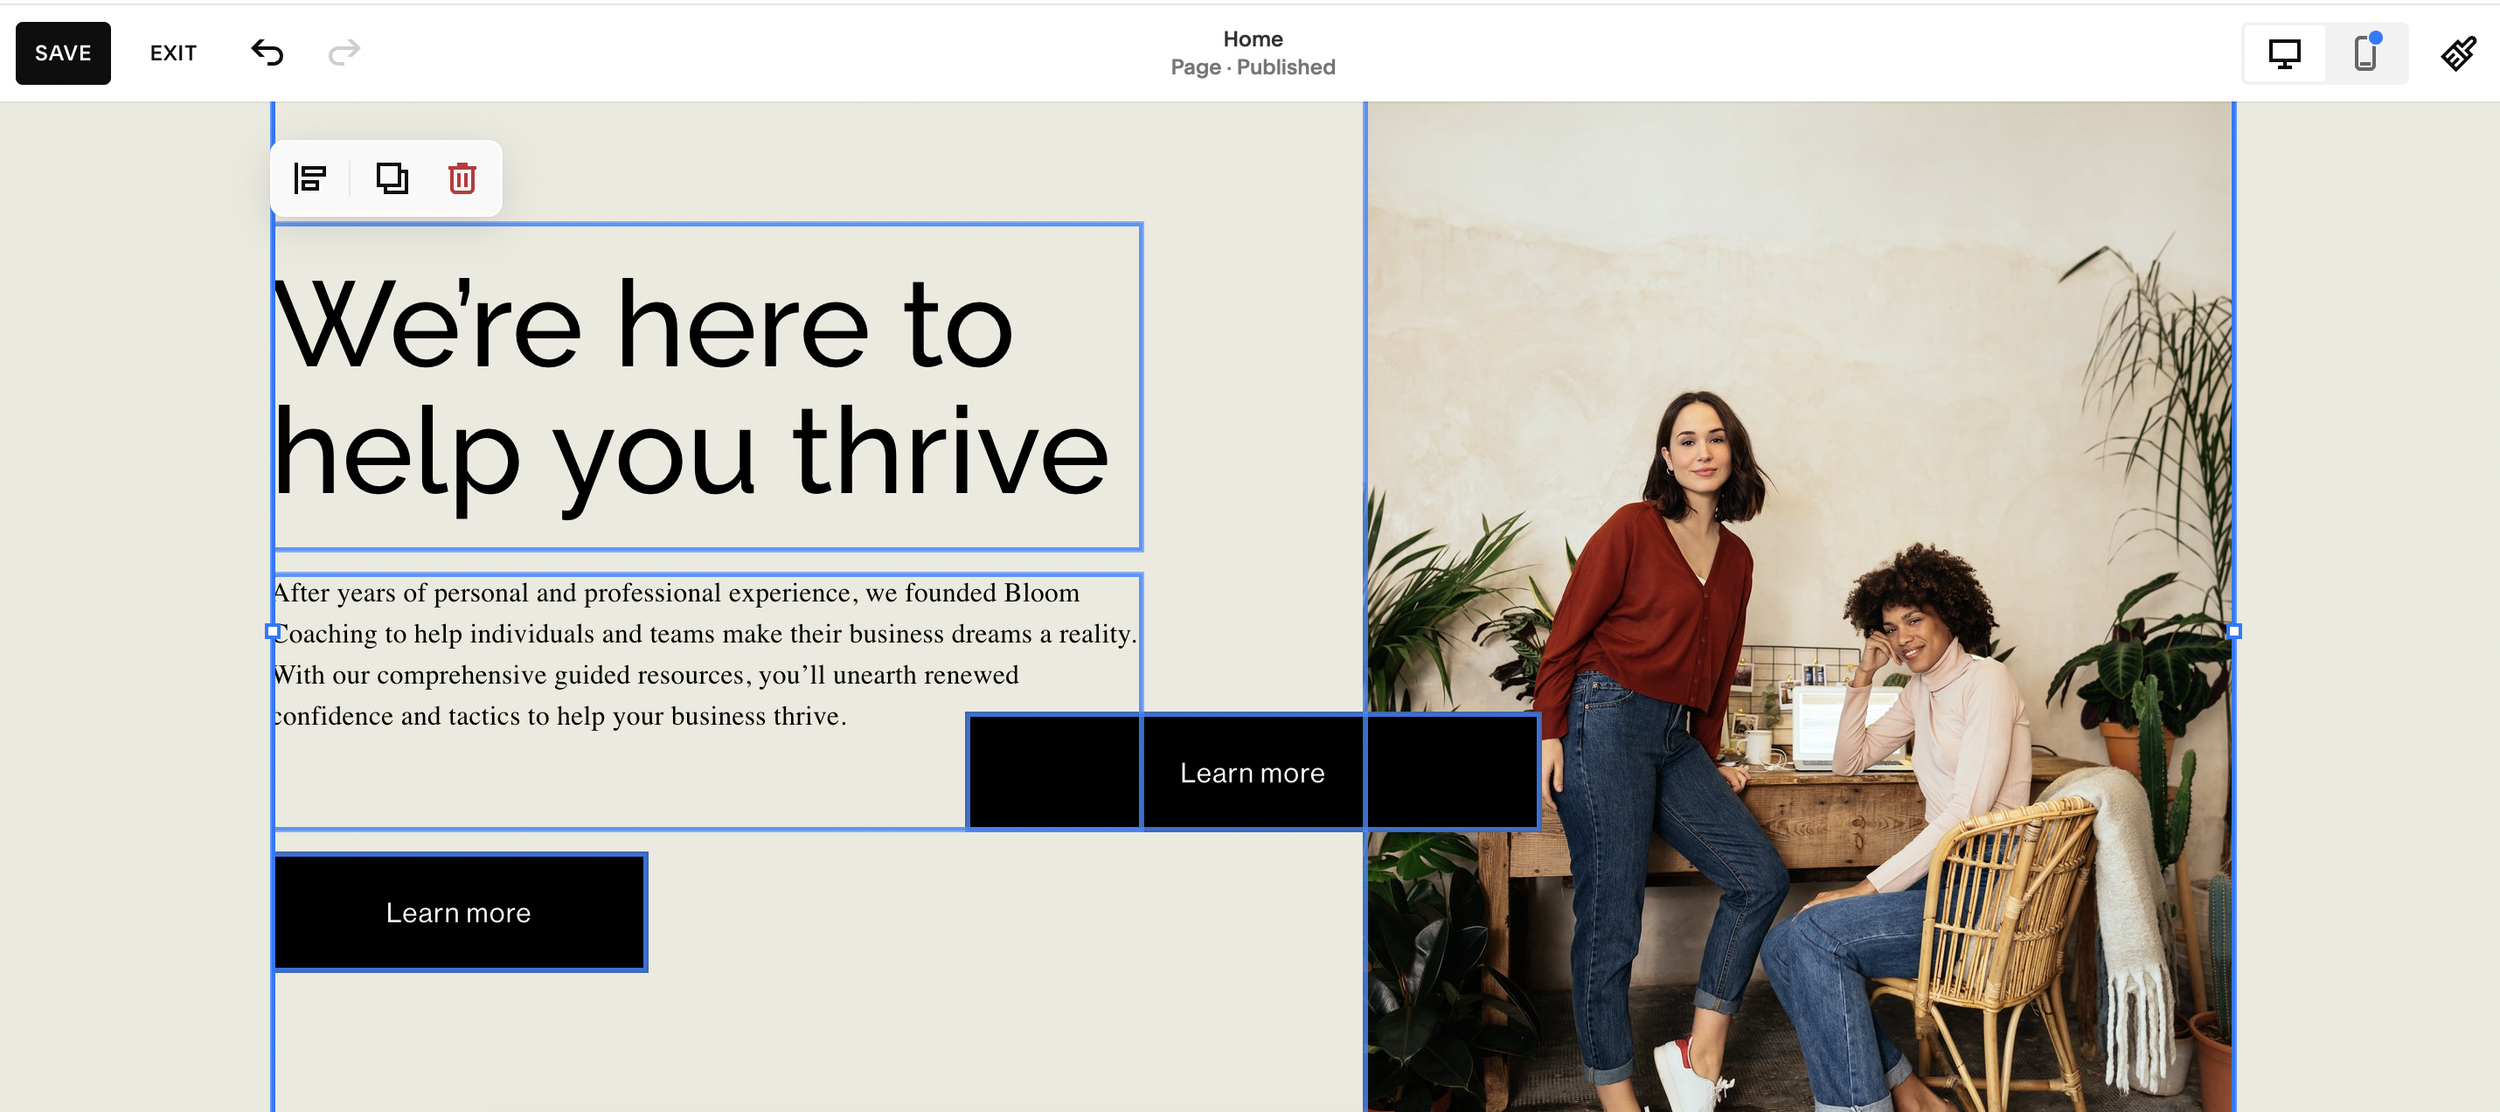Exit the page editor
The width and height of the screenshot is (2500, 1112).
[173, 53]
